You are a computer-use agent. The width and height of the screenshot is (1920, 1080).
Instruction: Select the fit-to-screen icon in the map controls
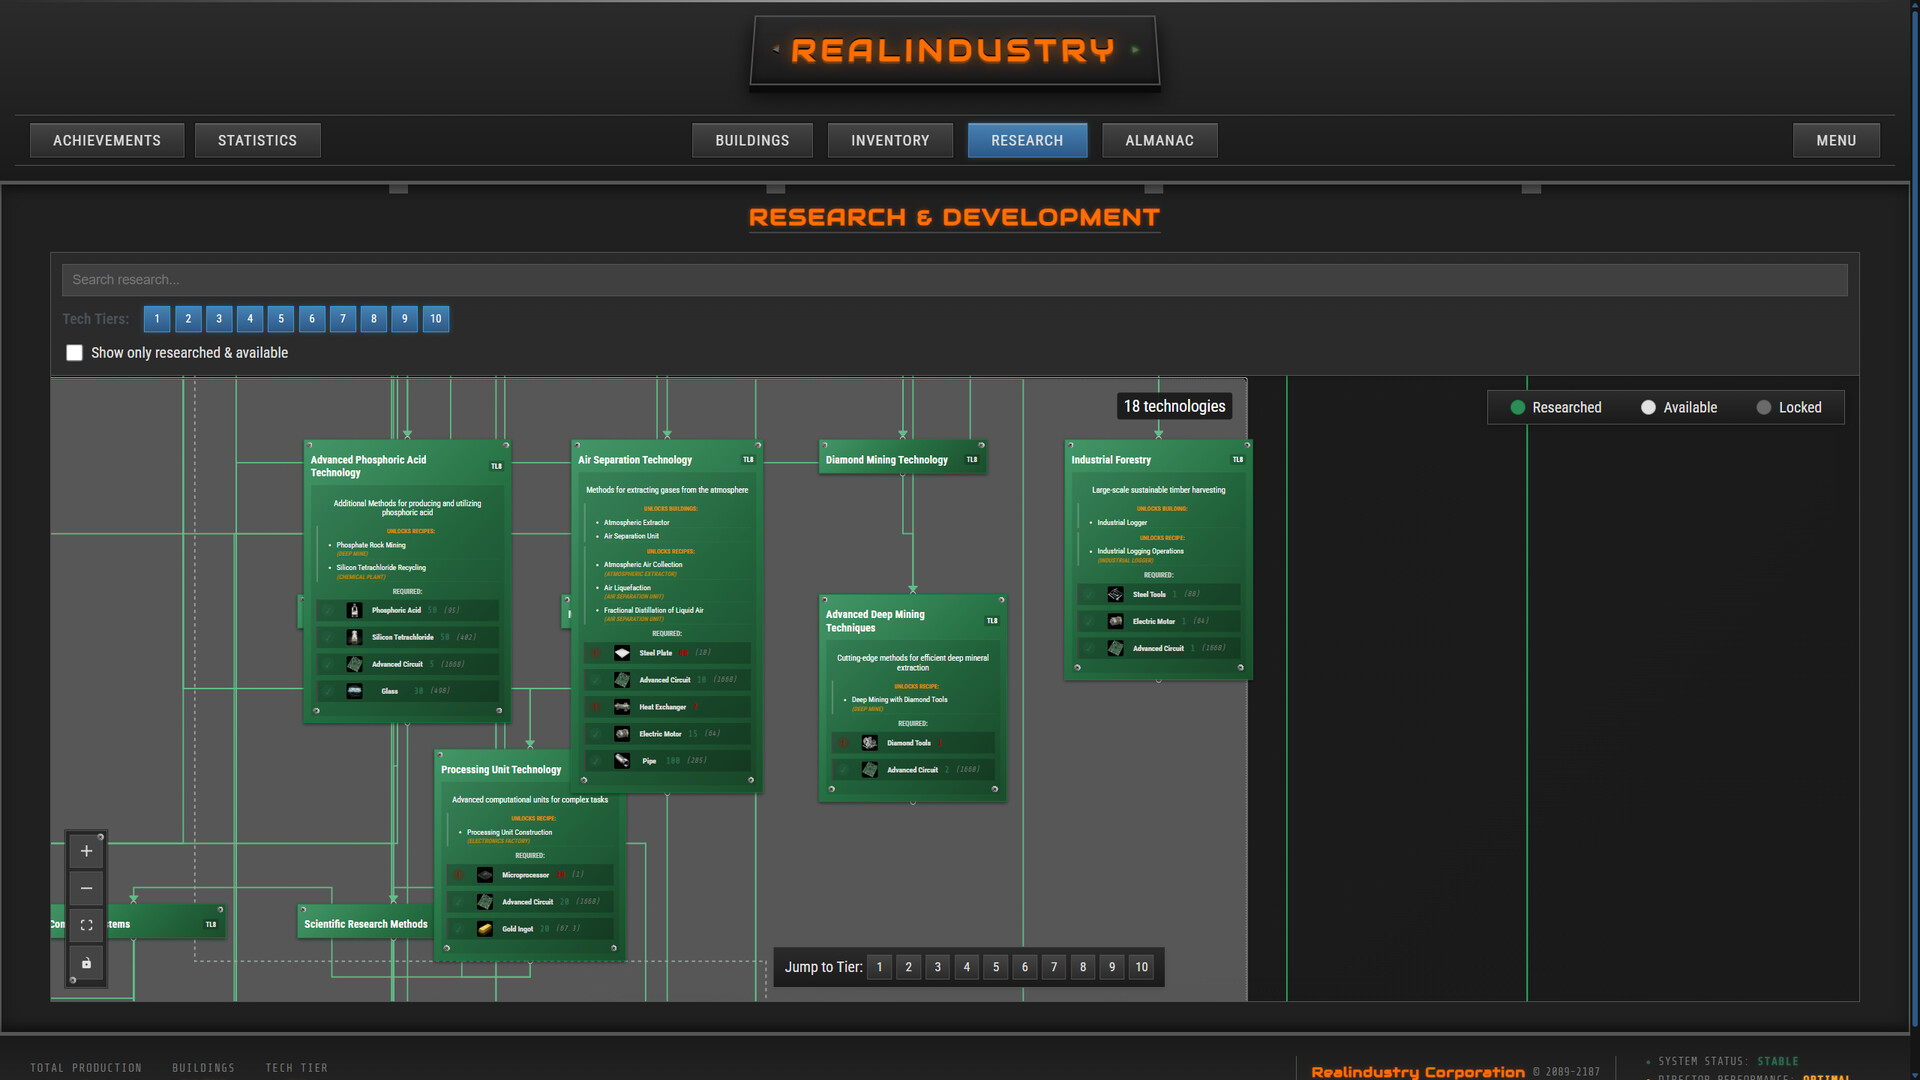[86, 925]
